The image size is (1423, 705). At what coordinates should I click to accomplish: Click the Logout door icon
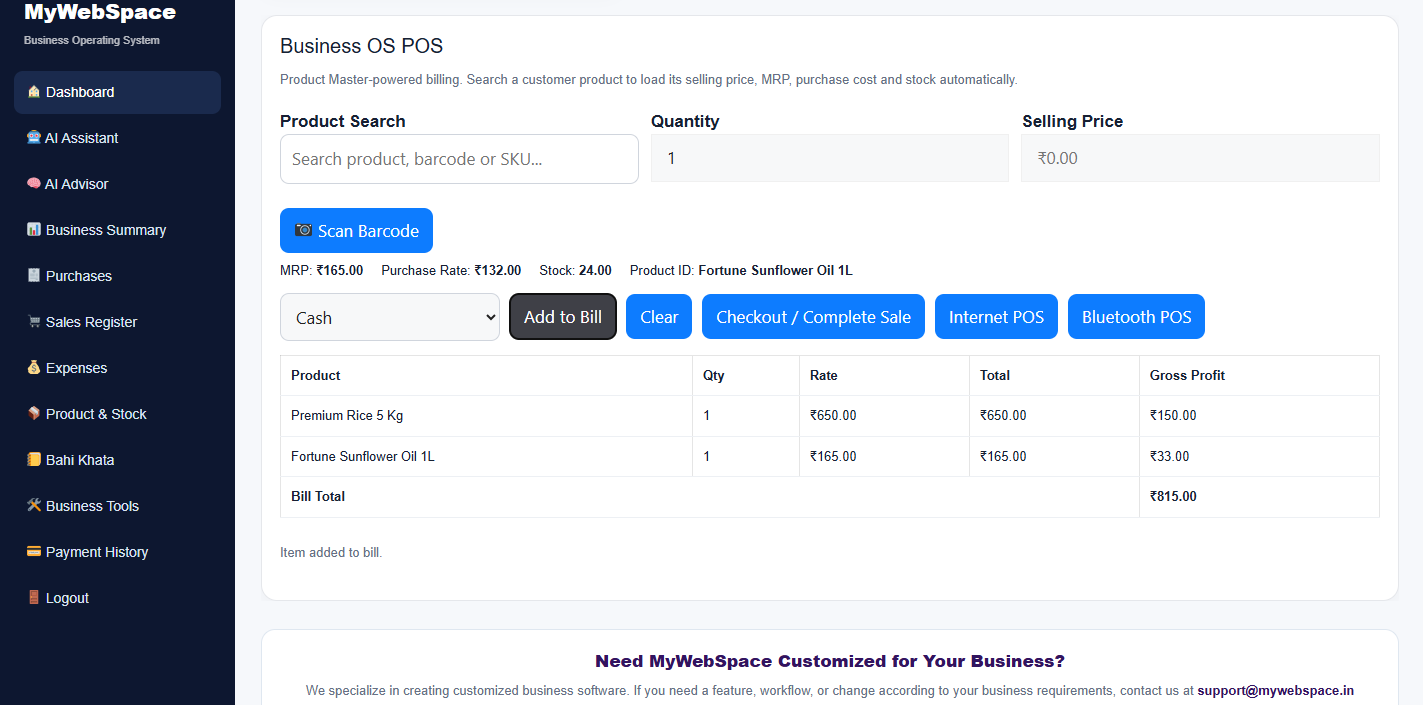[x=34, y=598]
